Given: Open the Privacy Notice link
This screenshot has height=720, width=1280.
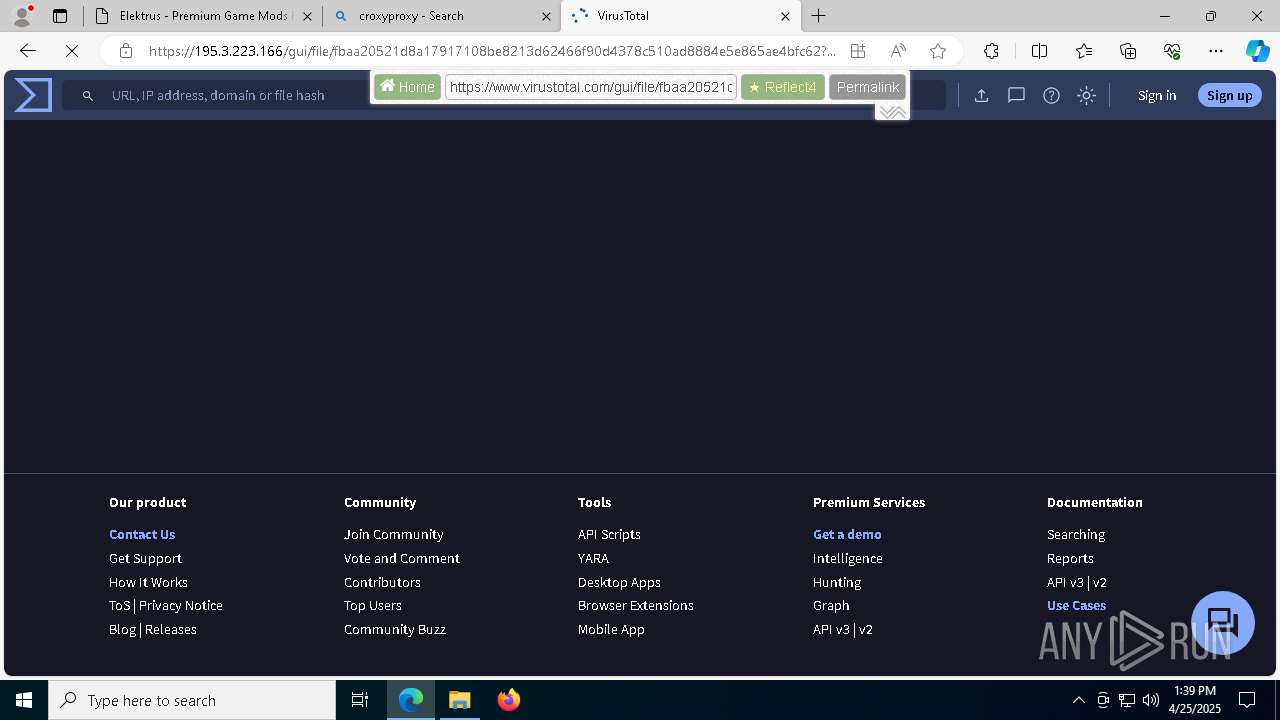Looking at the screenshot, I should click(x=181, y=605).
